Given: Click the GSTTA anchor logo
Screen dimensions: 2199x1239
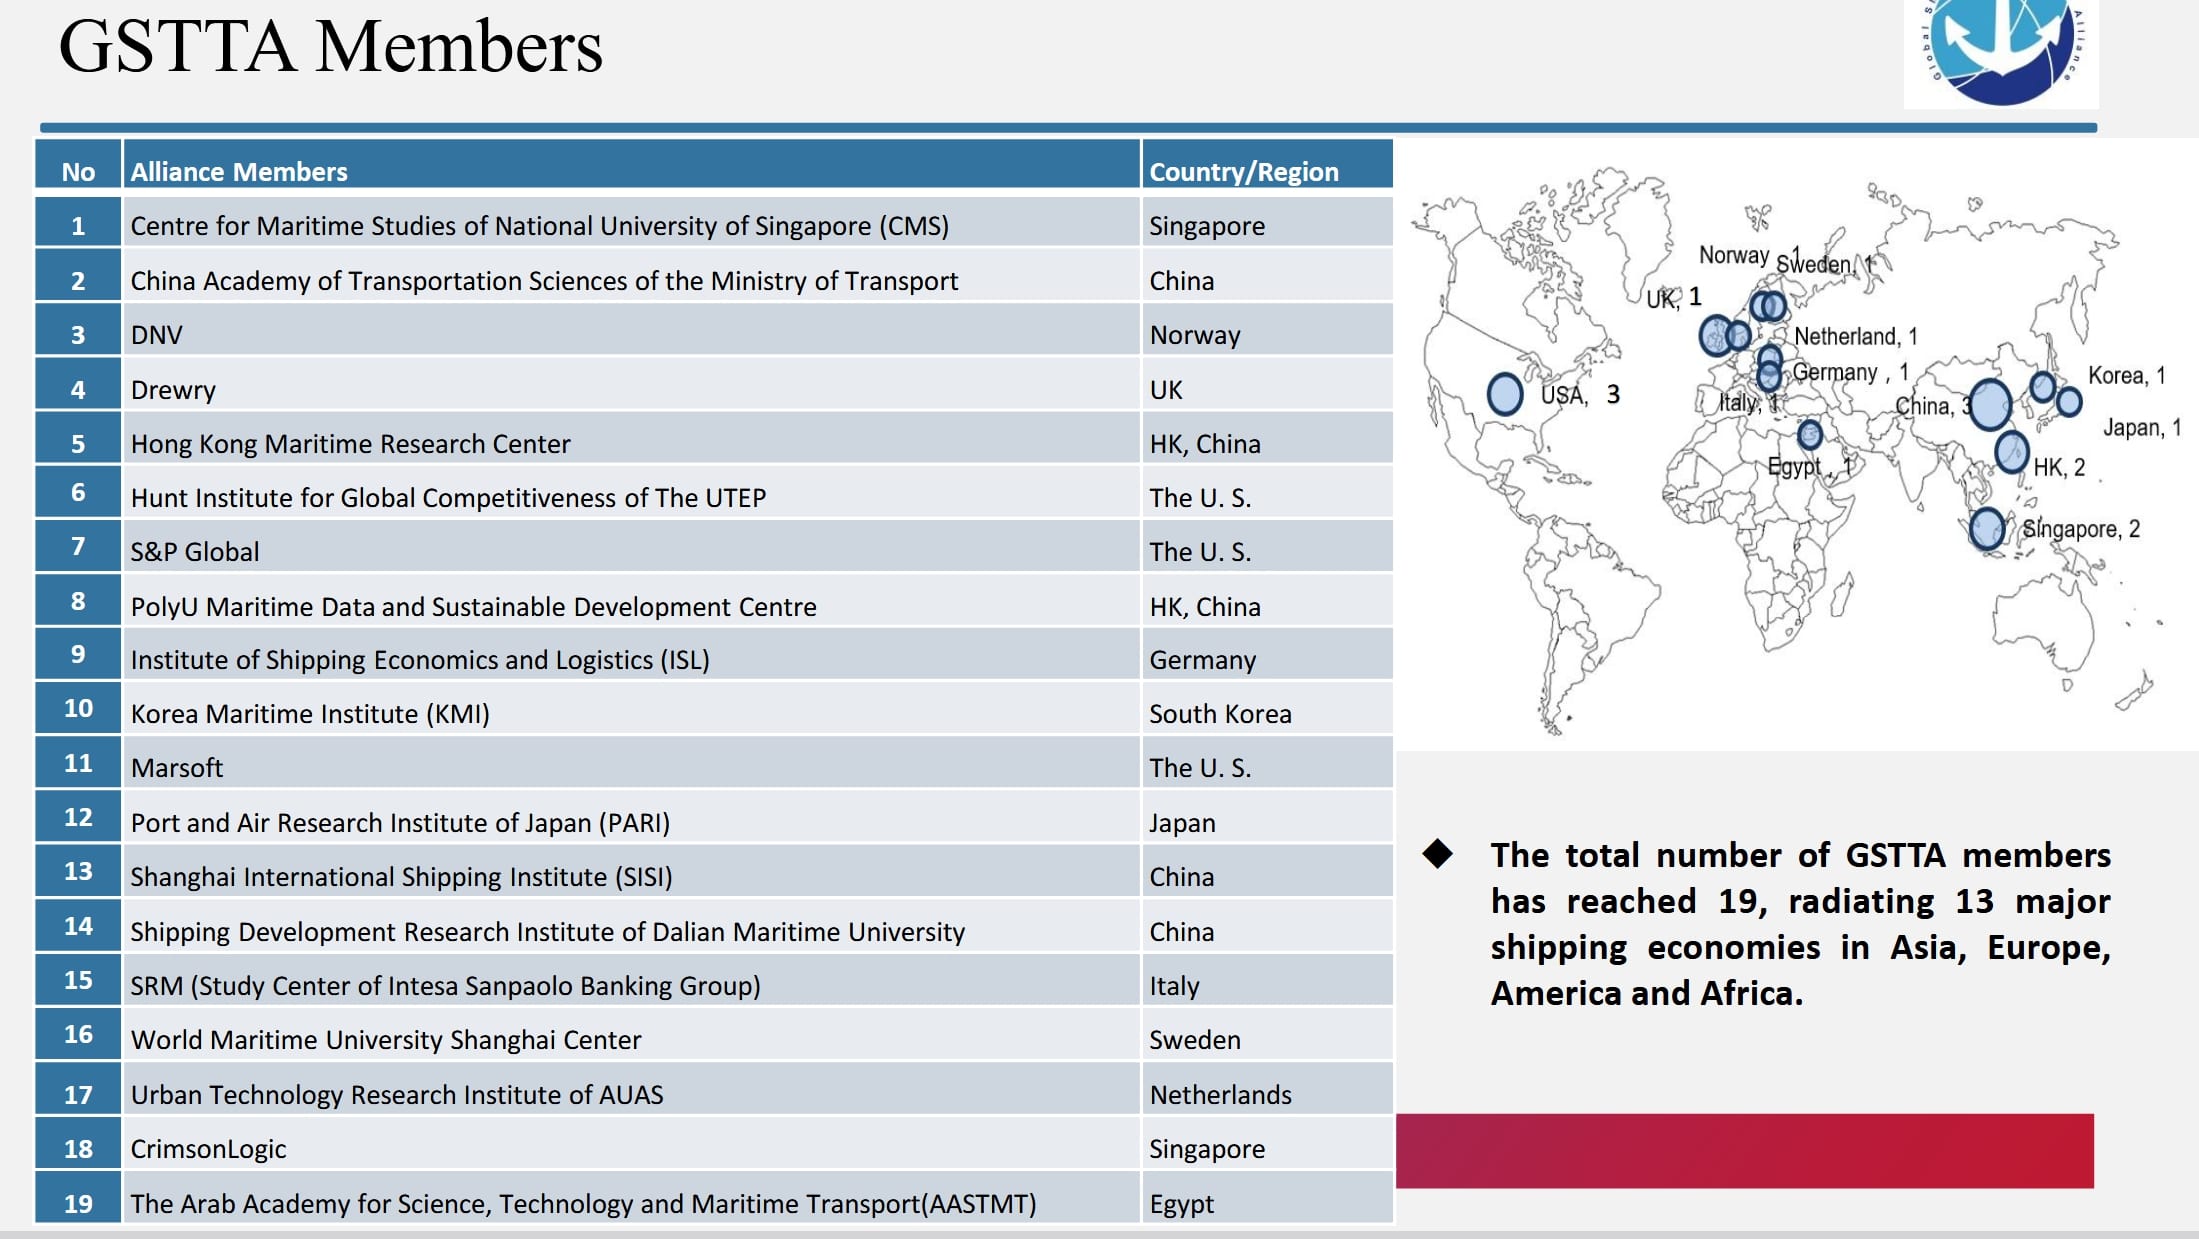Looking at the screenshot, I should 2001,52.
